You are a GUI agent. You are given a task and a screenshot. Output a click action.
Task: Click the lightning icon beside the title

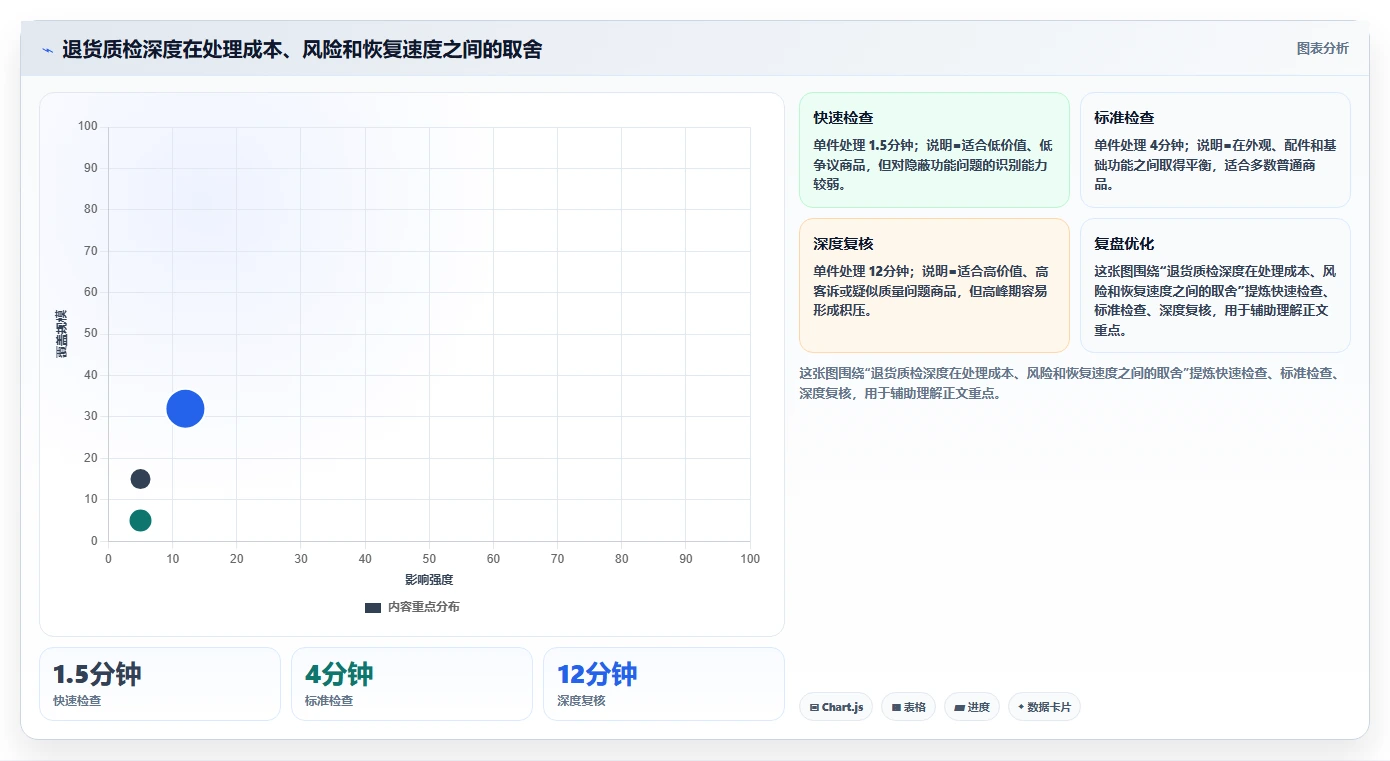click(47, 50)
